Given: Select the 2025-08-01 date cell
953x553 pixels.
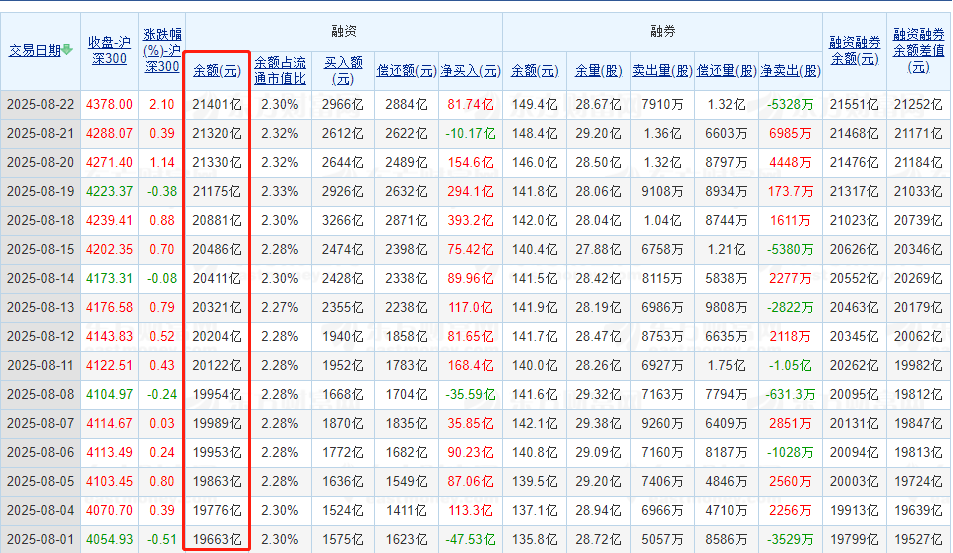Looking at the screenshot, I should coord(40,539).
